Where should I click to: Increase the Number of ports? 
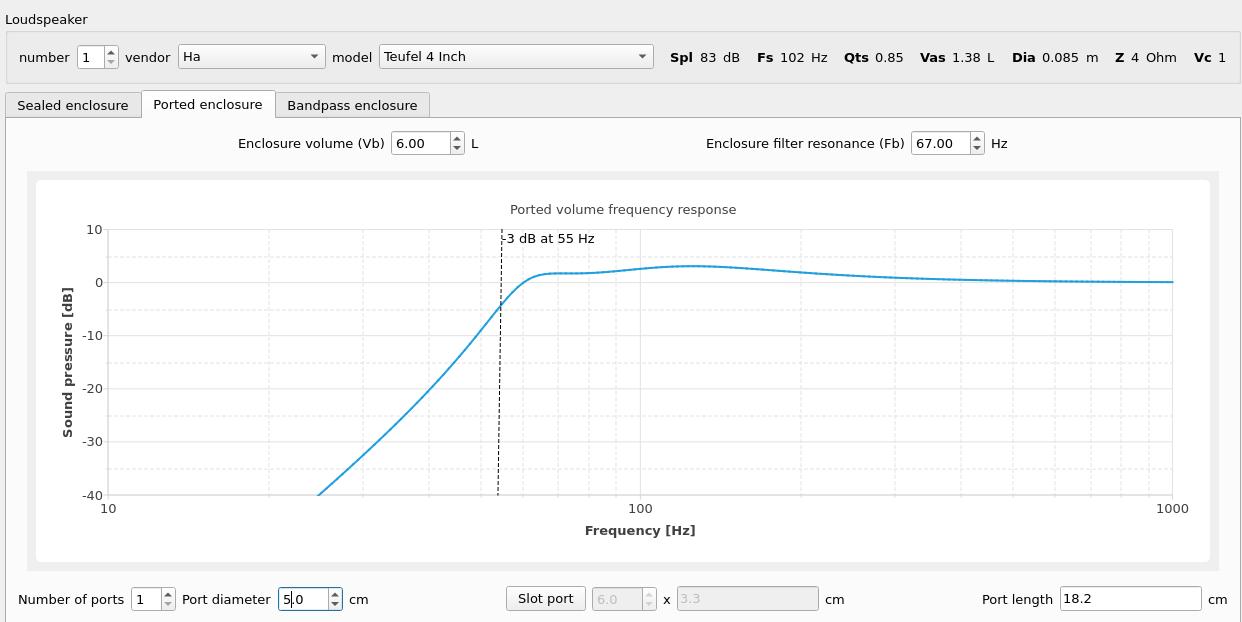click(168, 594)
